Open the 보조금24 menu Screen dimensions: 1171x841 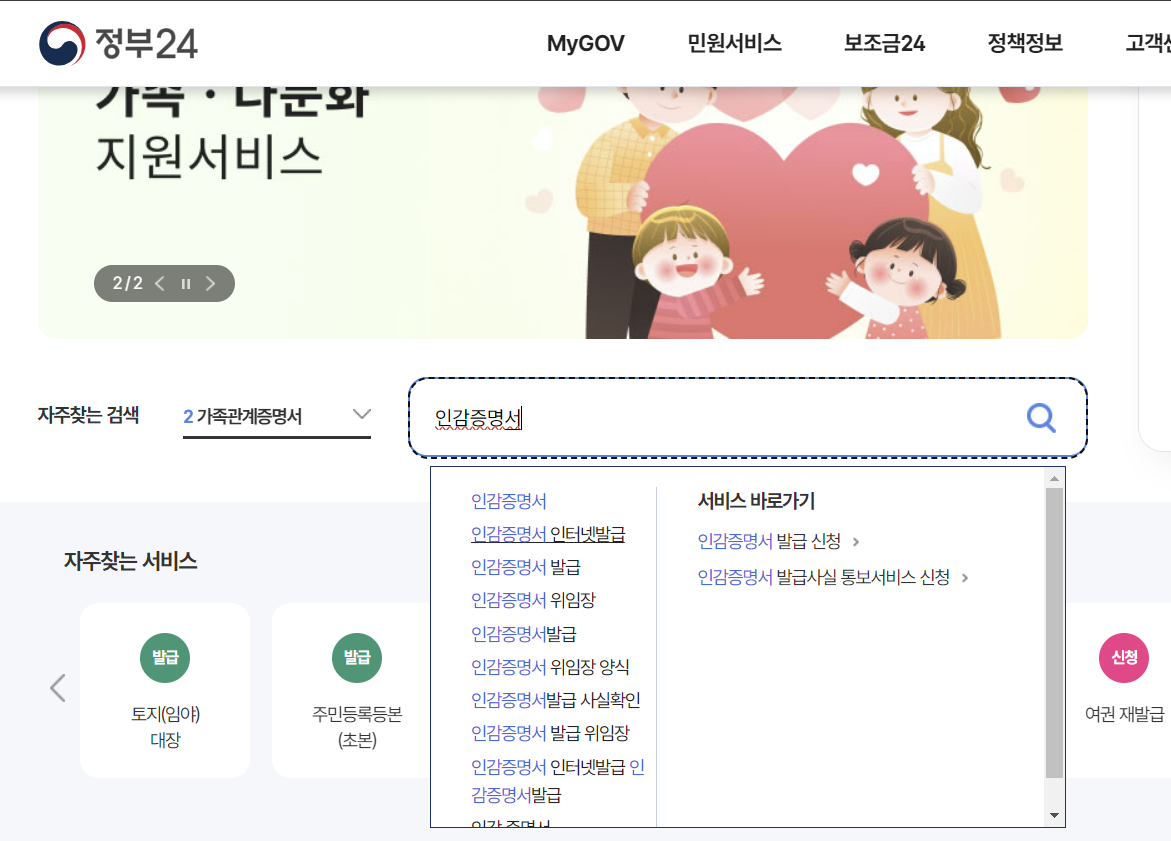[x=884, y=43]
